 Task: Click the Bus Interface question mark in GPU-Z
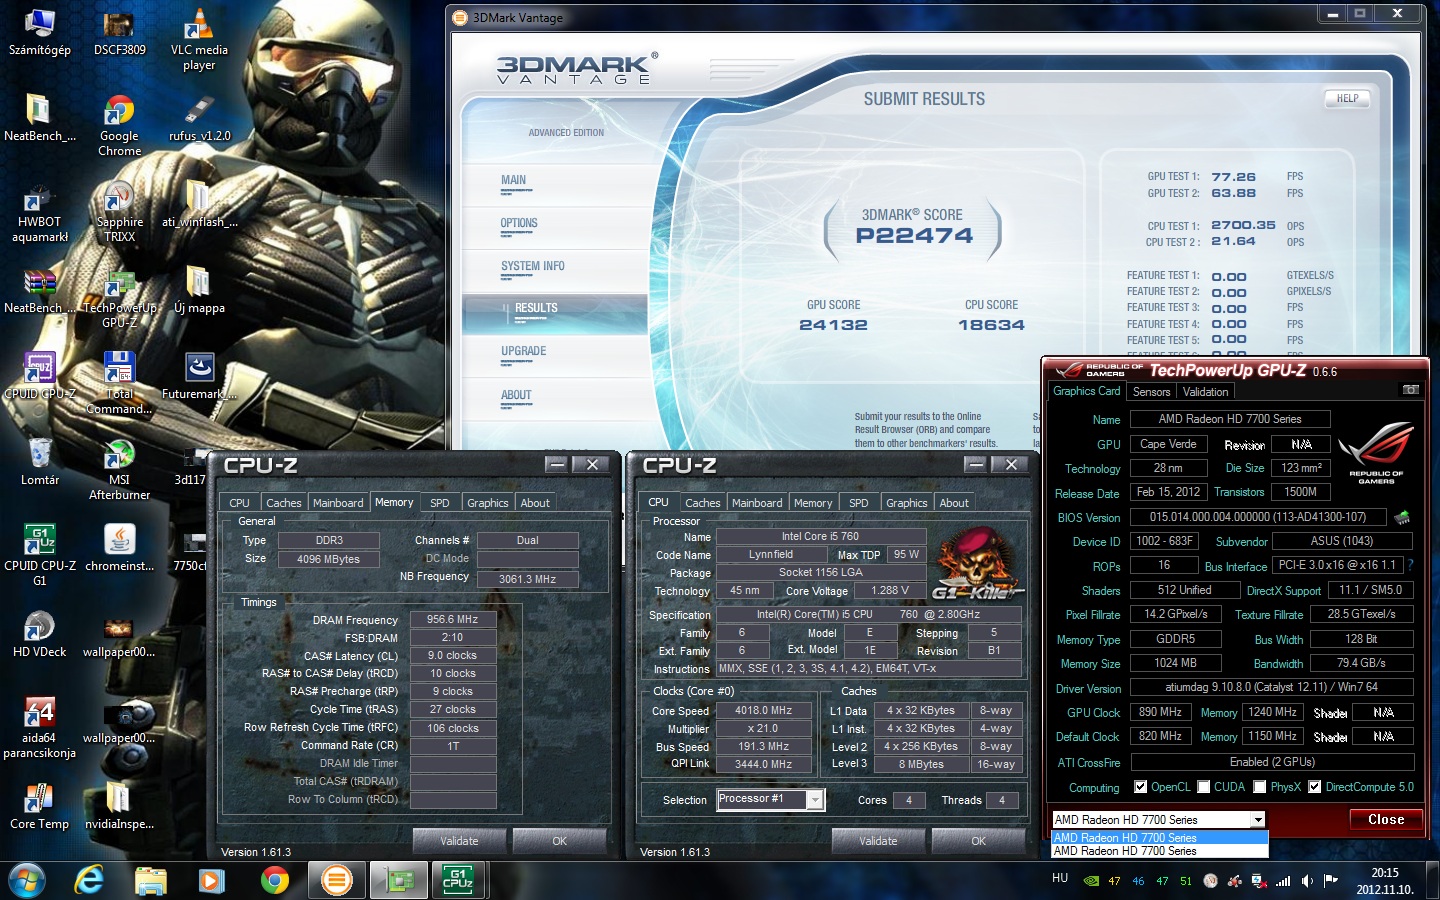pos(1410,566)
